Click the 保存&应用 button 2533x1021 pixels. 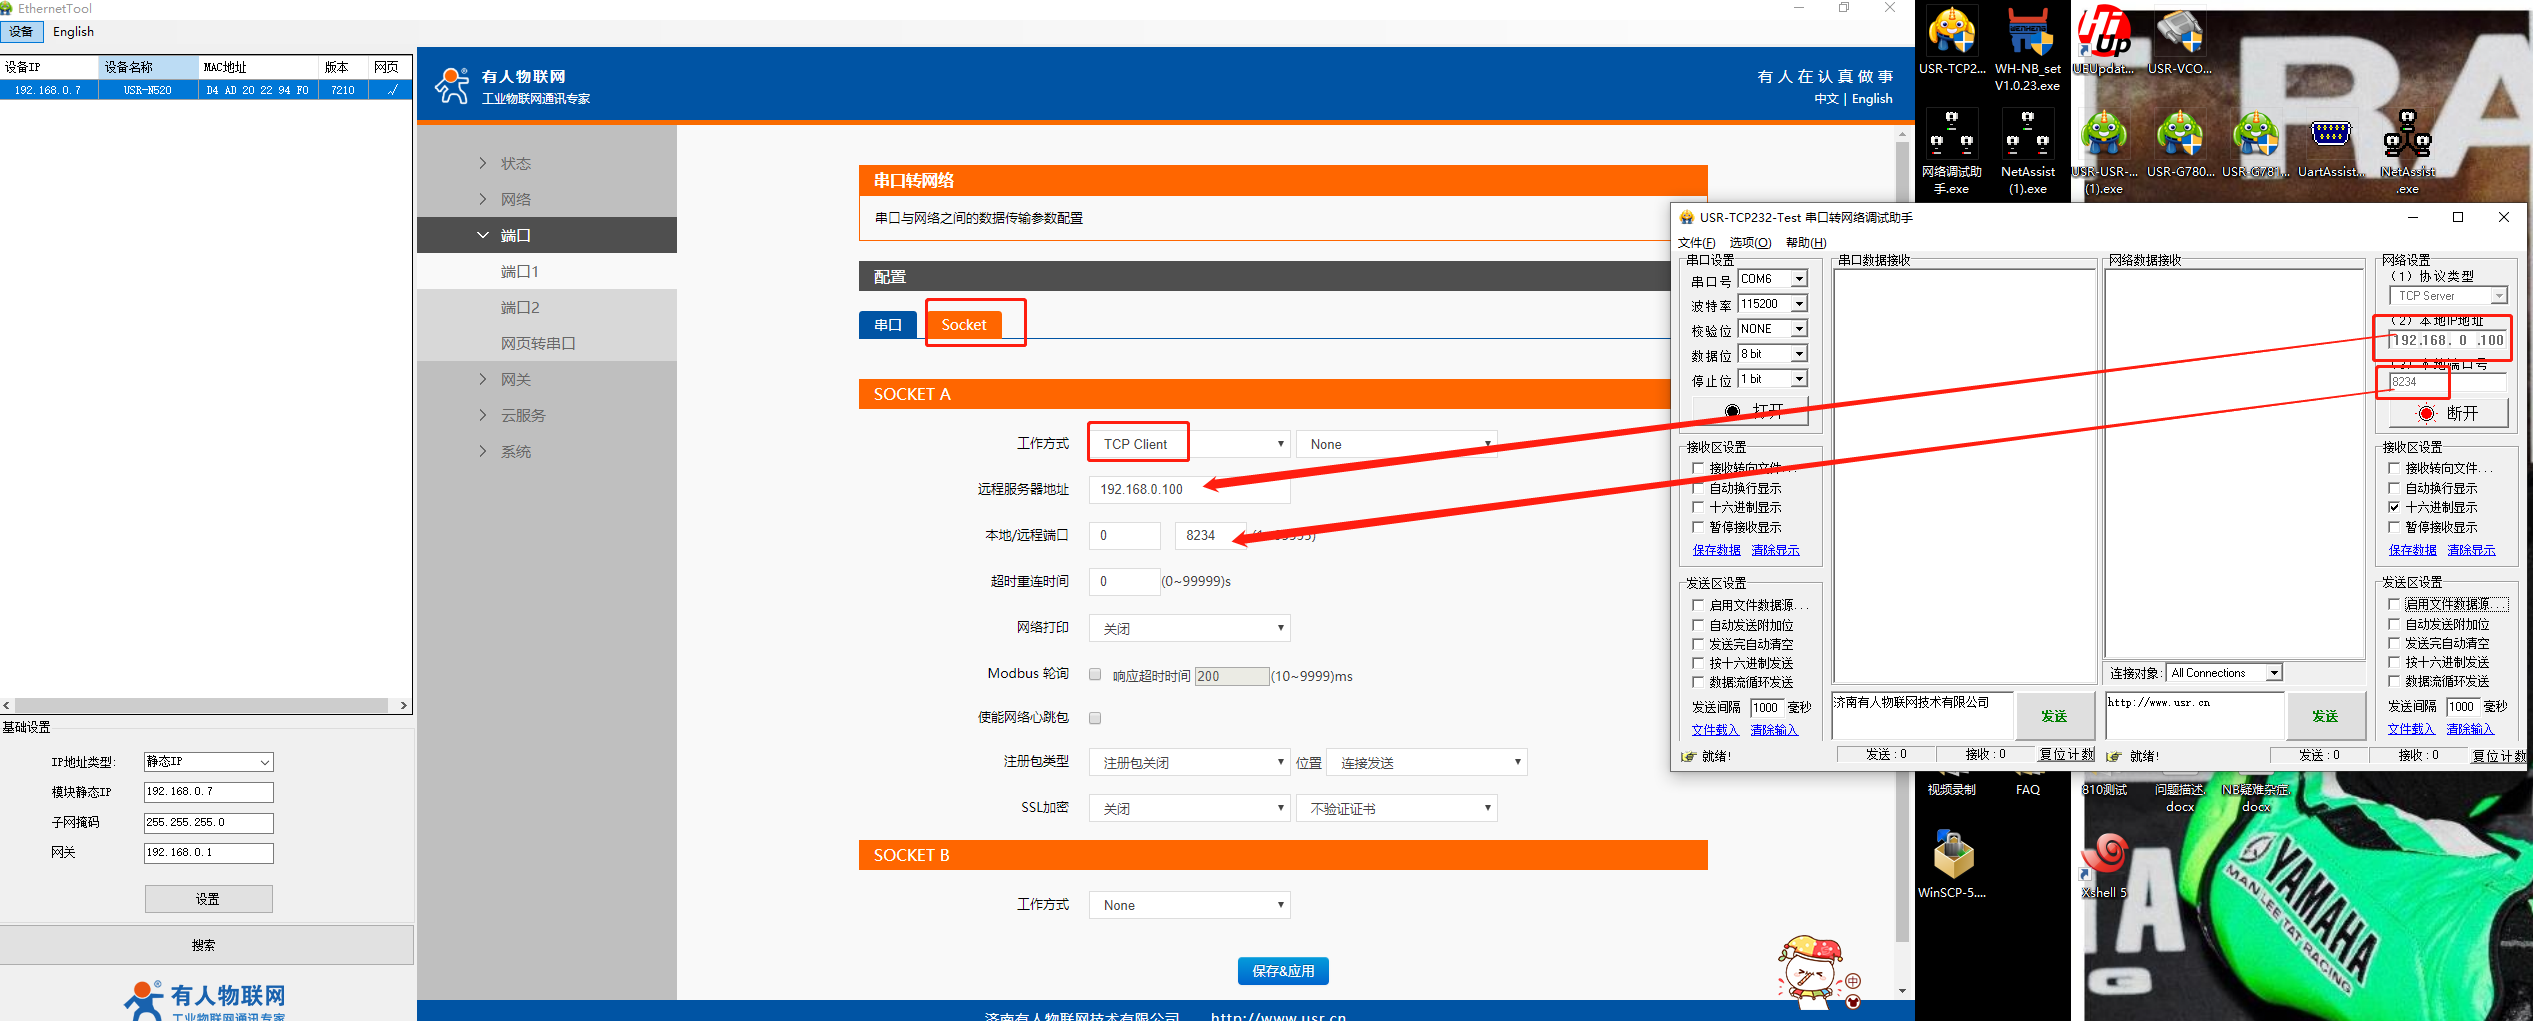point(1283,971)
